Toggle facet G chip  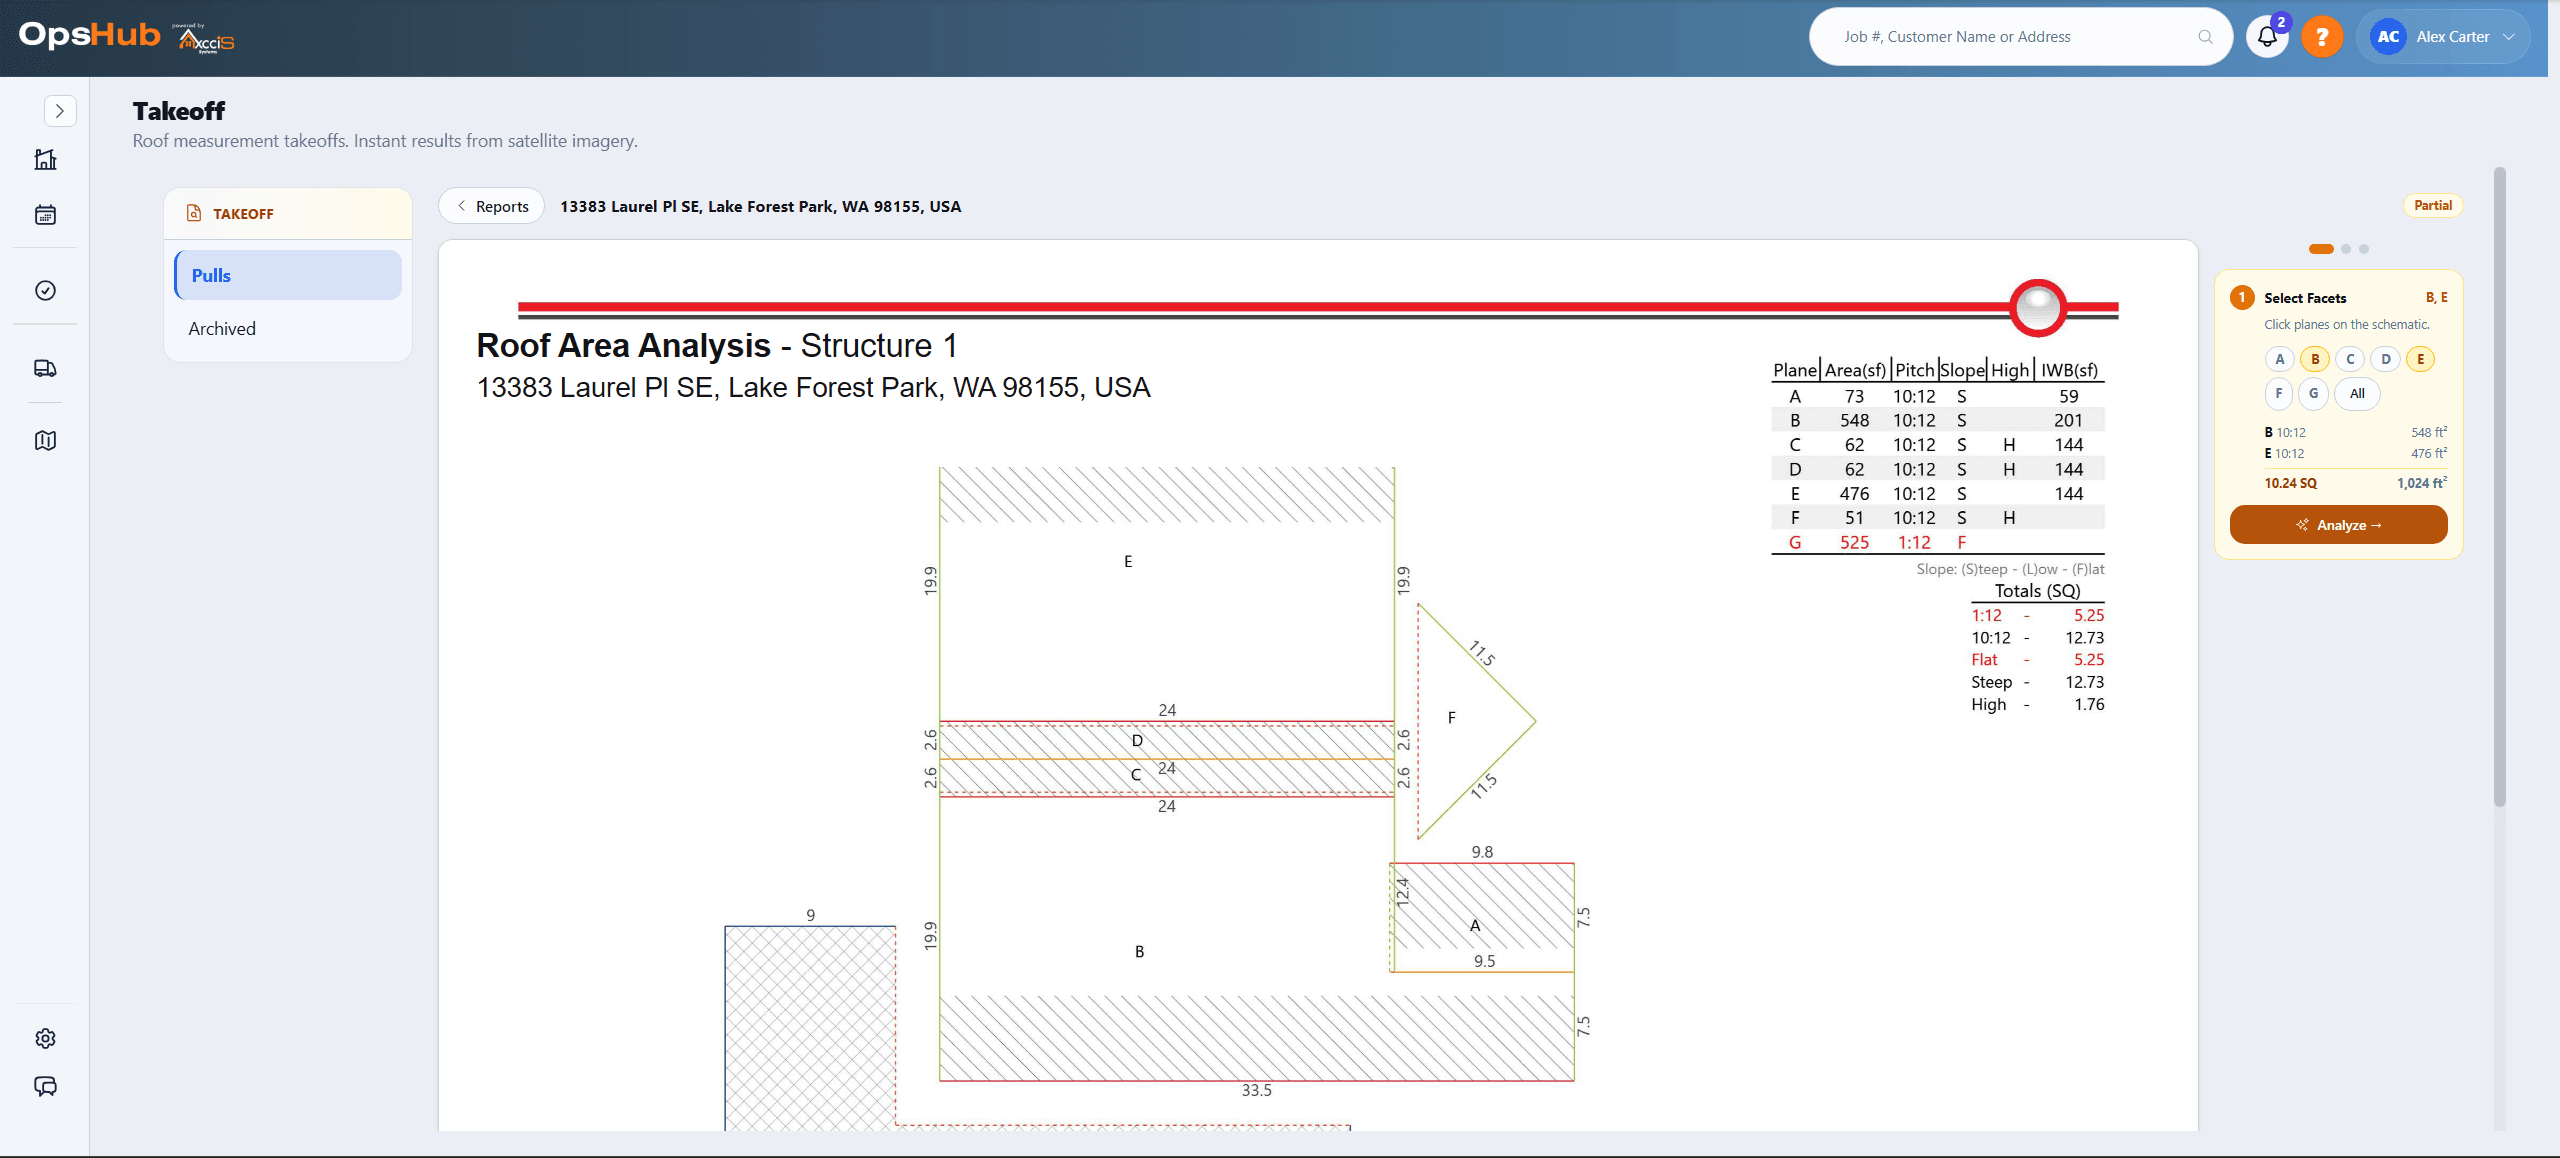2313,393
